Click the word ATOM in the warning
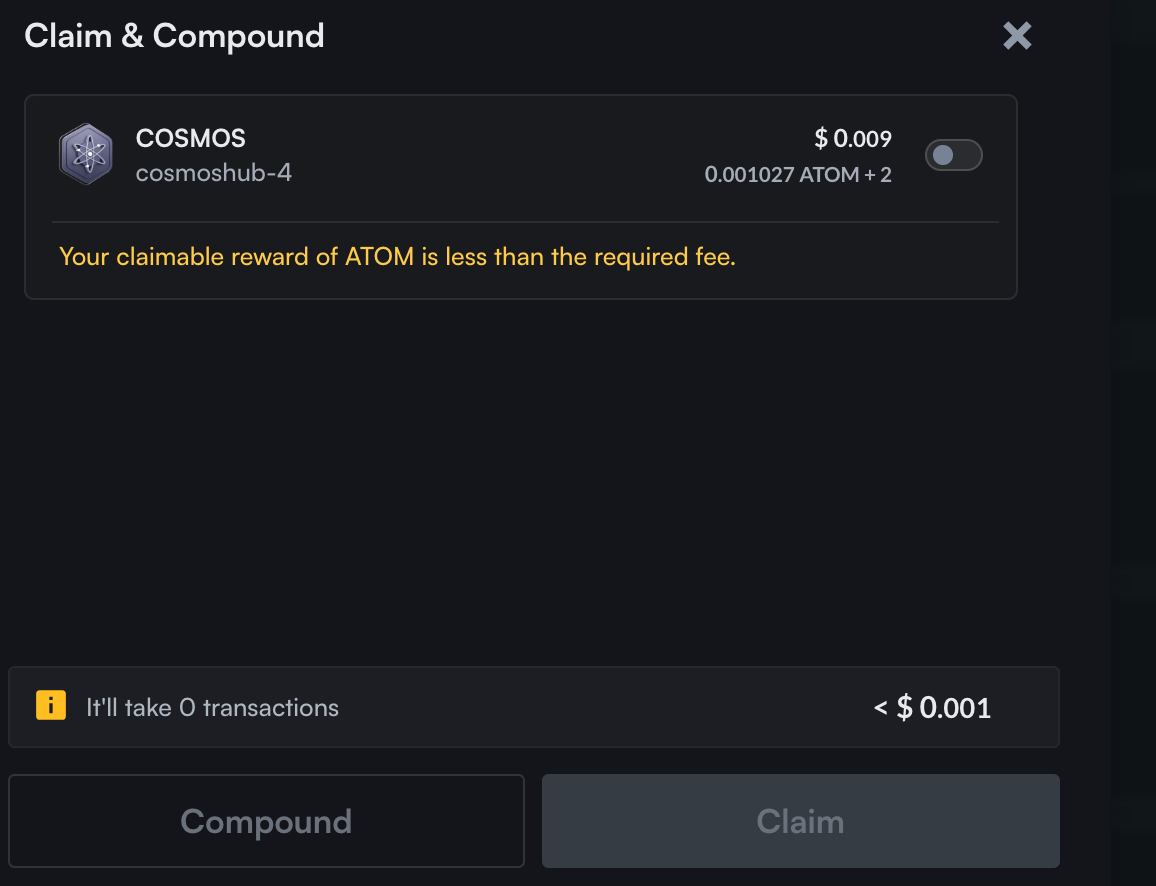The width and height of the screenshot is (1156, 886). tap(380, 257)
